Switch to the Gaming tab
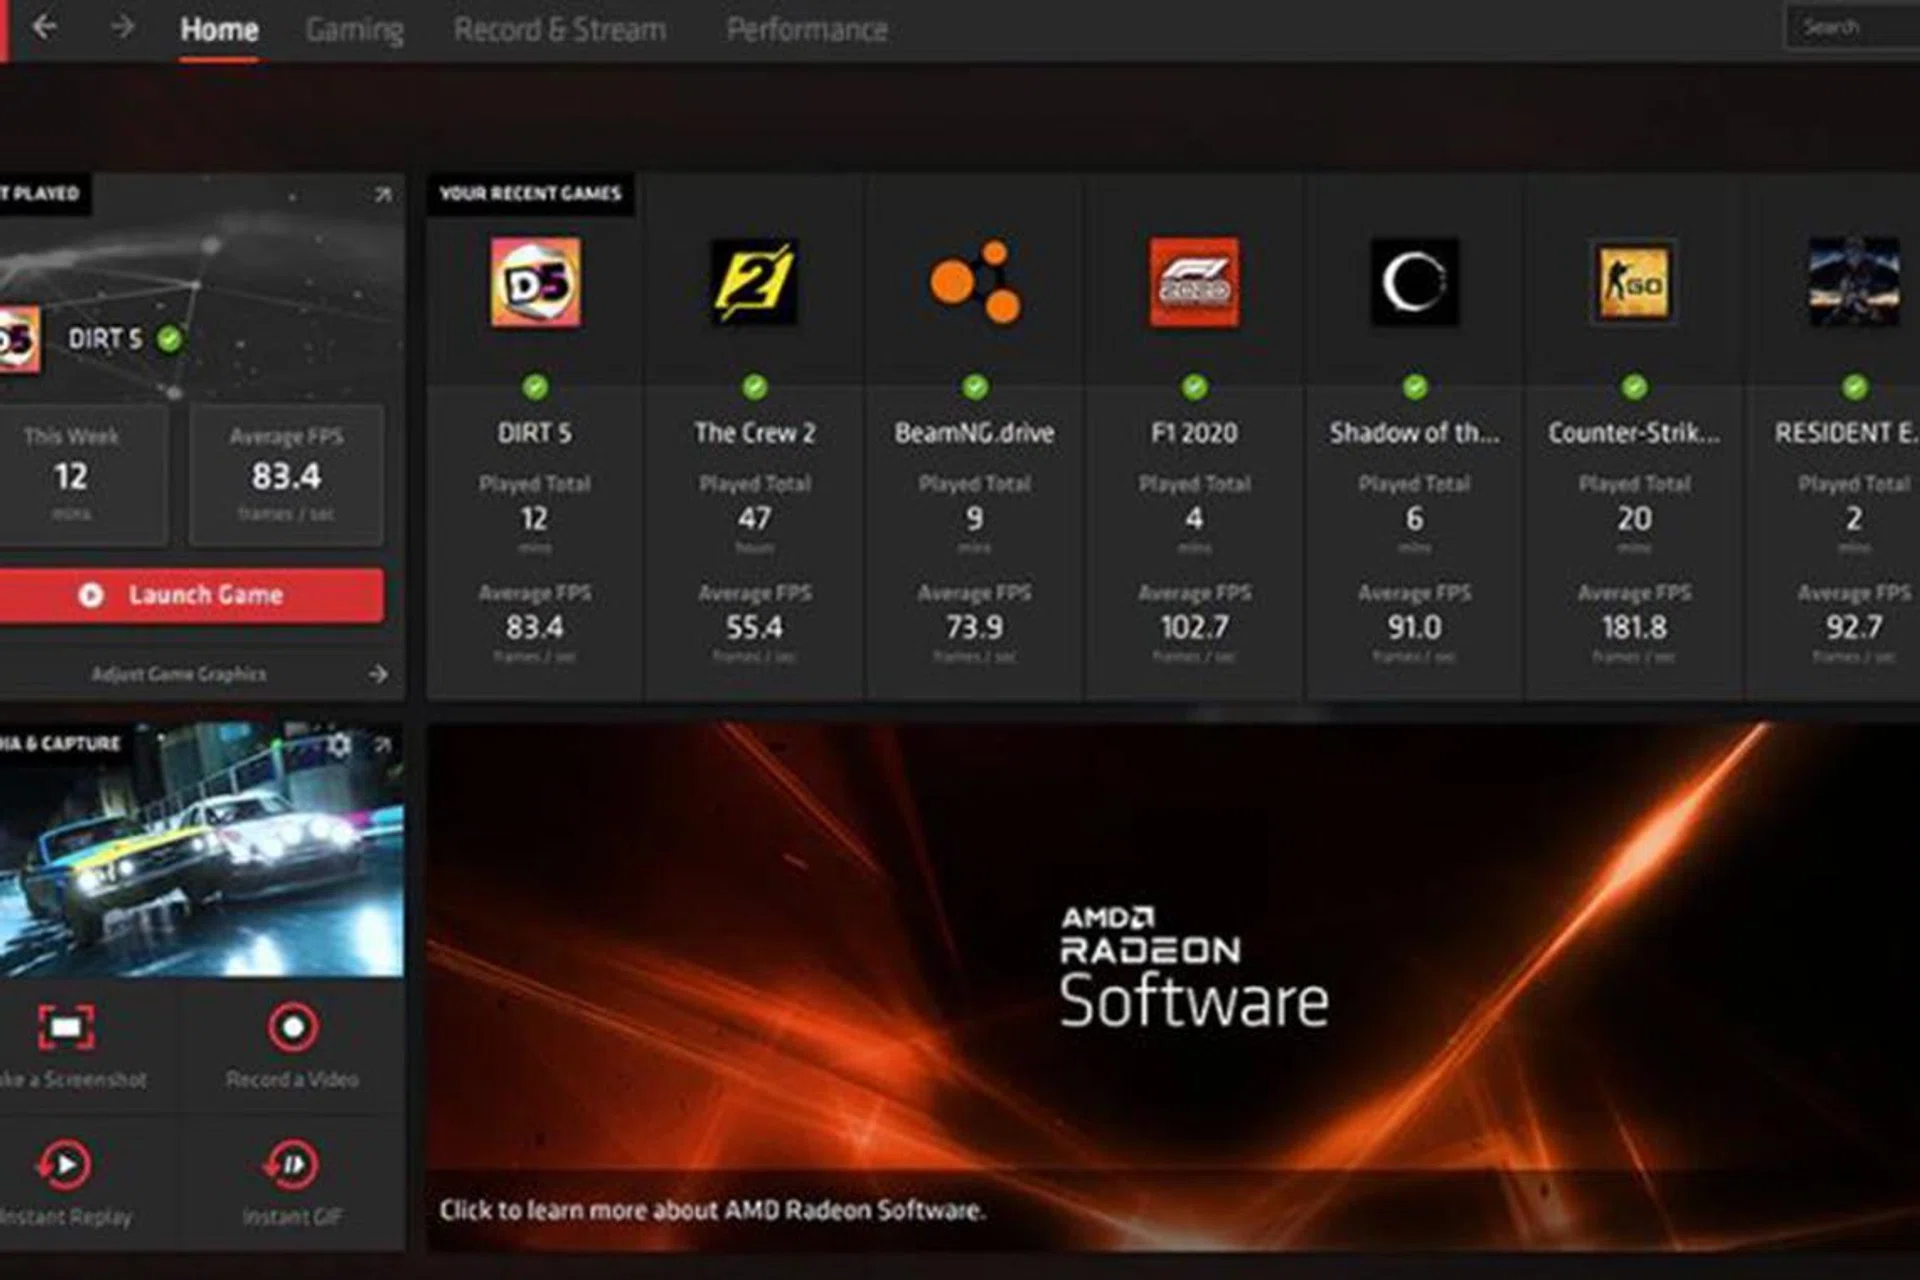Image resolution: width=1920 pixels, height=1280 pixels. [354, 30]
